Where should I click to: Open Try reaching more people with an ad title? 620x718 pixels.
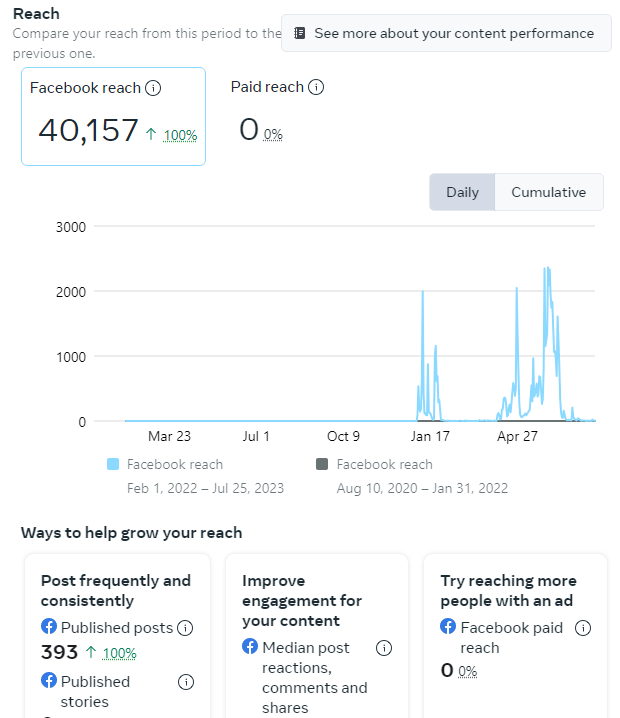[508, 591]
